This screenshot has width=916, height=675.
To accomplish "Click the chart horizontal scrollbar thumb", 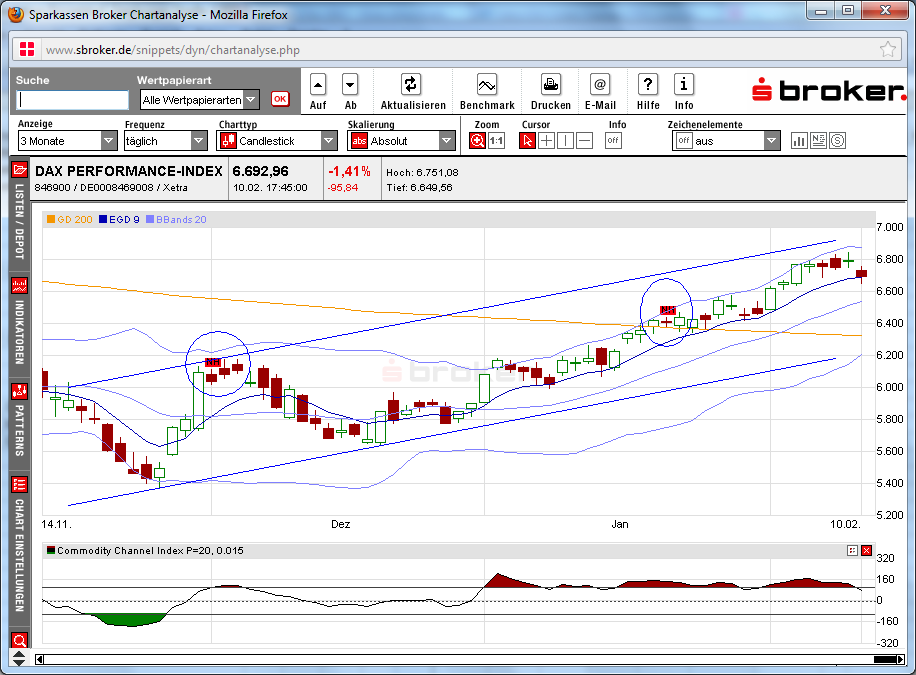I will click(886, 659).
